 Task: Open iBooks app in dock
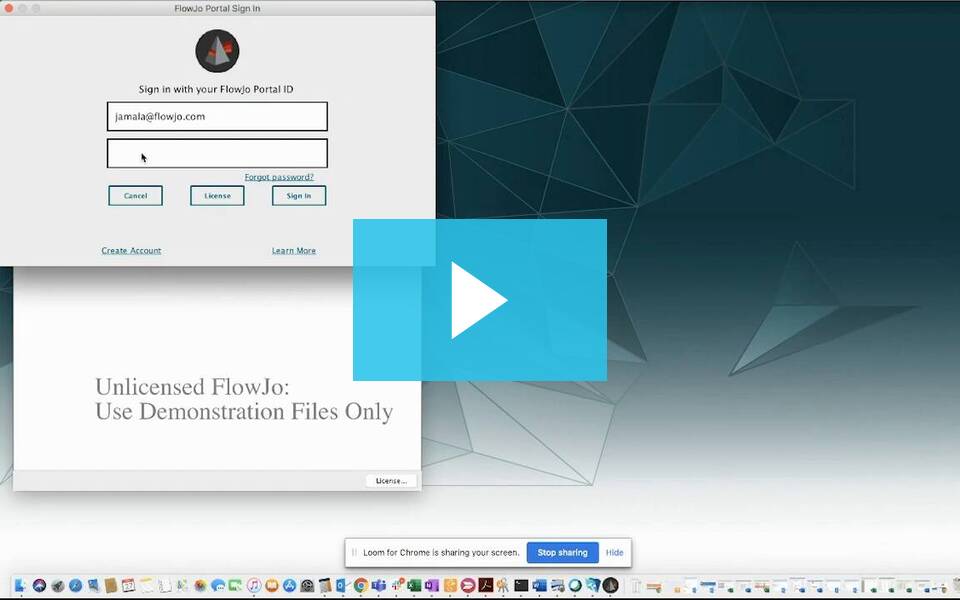(272, 585)
